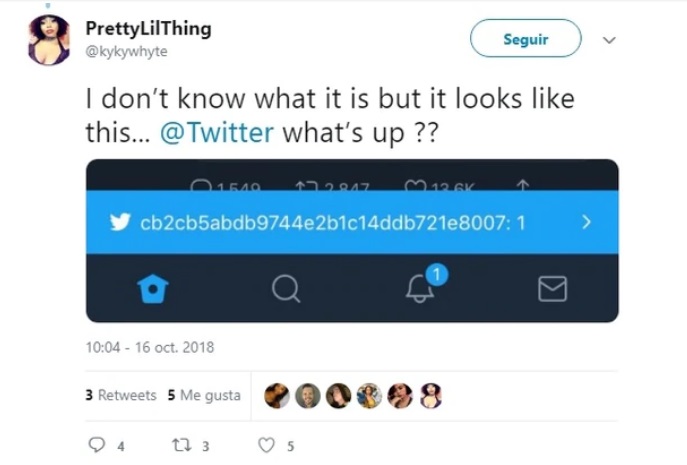Open the @Twitter mention link
687x465 pixels.
[x=216, y=133]
